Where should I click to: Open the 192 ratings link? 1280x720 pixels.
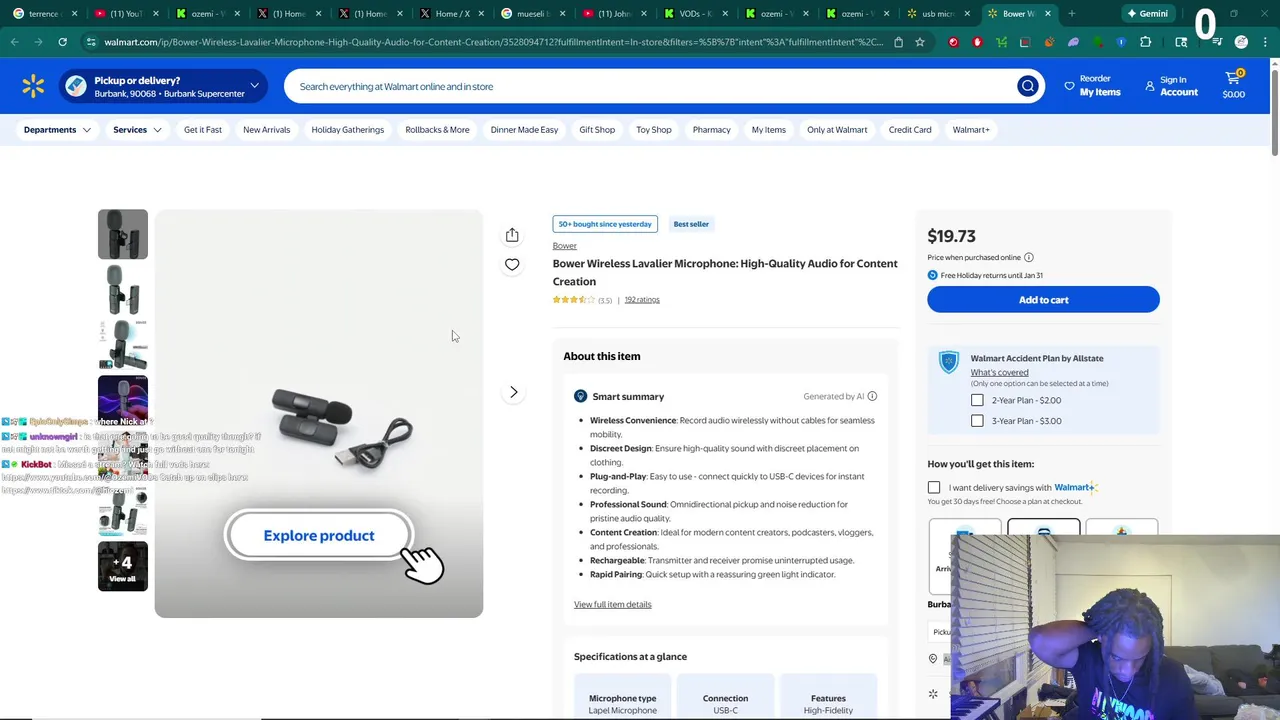642,300
